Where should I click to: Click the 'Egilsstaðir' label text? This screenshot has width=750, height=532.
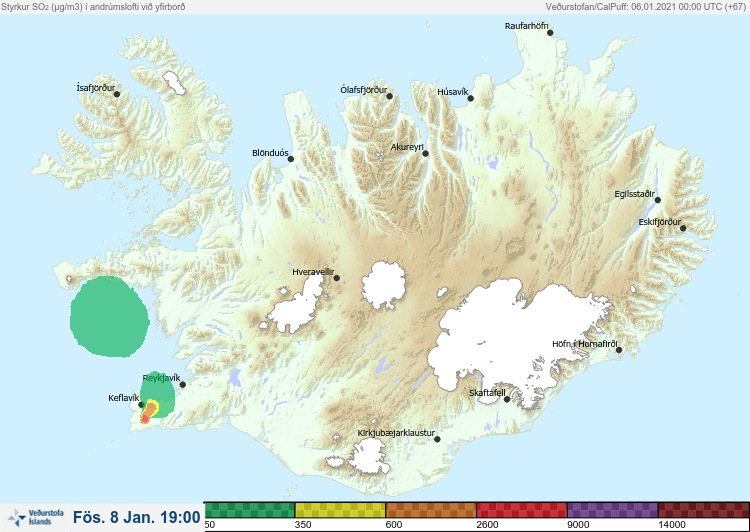tap(635, 194)
